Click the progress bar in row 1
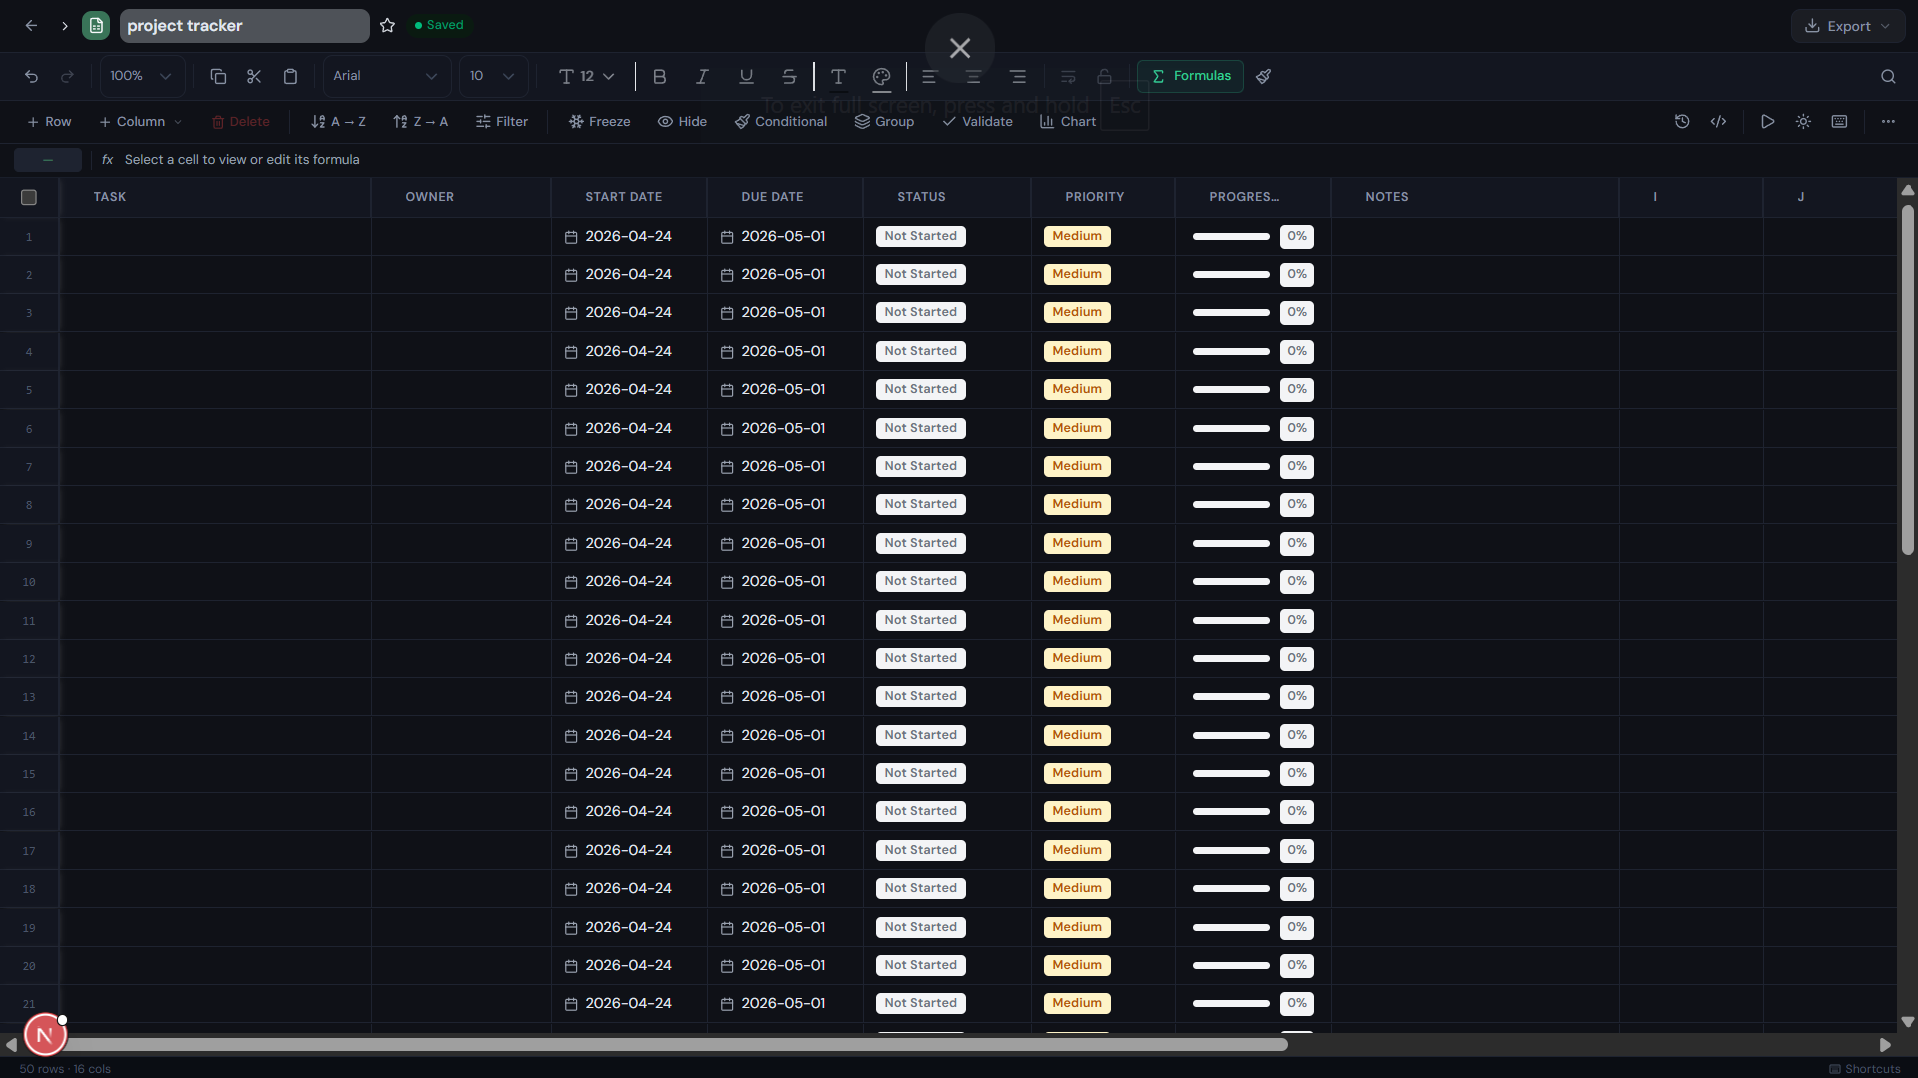Image resolution: width=1918 pixels, height=1078 pixels. coord(1231,237)
